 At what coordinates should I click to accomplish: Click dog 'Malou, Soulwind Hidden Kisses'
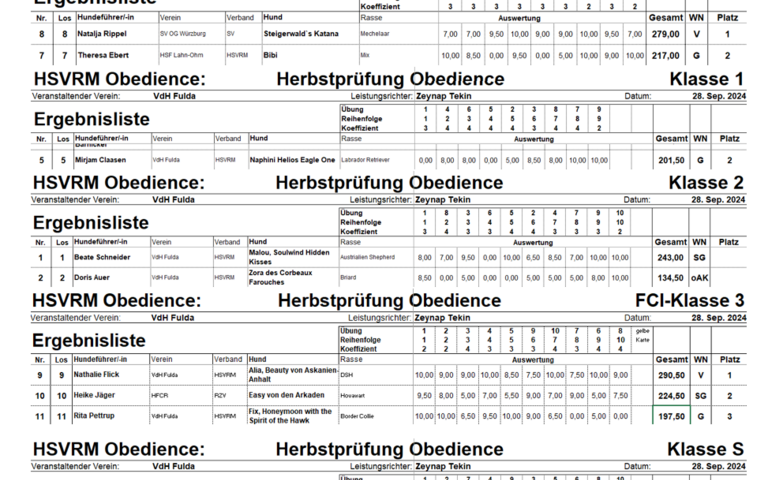[x=289, y=257]
